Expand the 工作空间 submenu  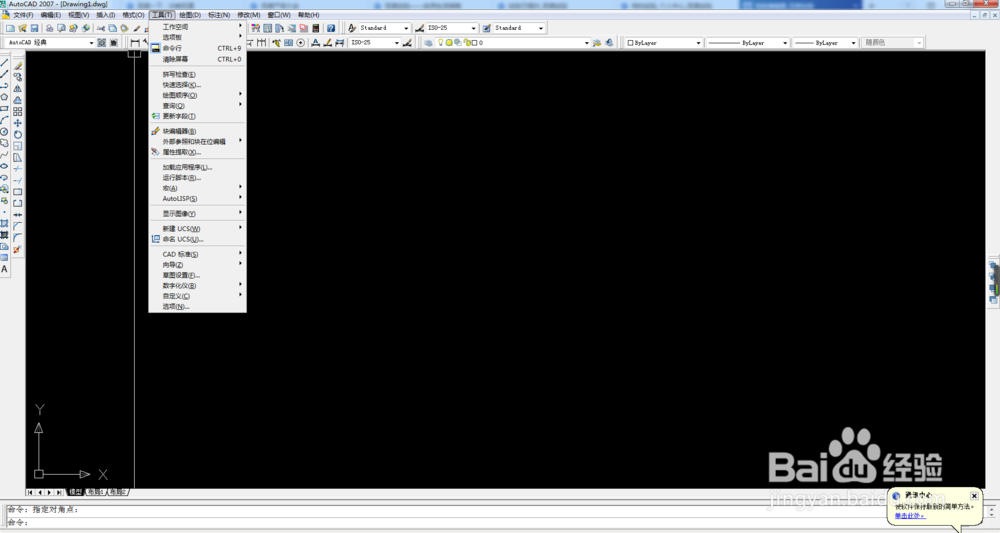[197, 27]
